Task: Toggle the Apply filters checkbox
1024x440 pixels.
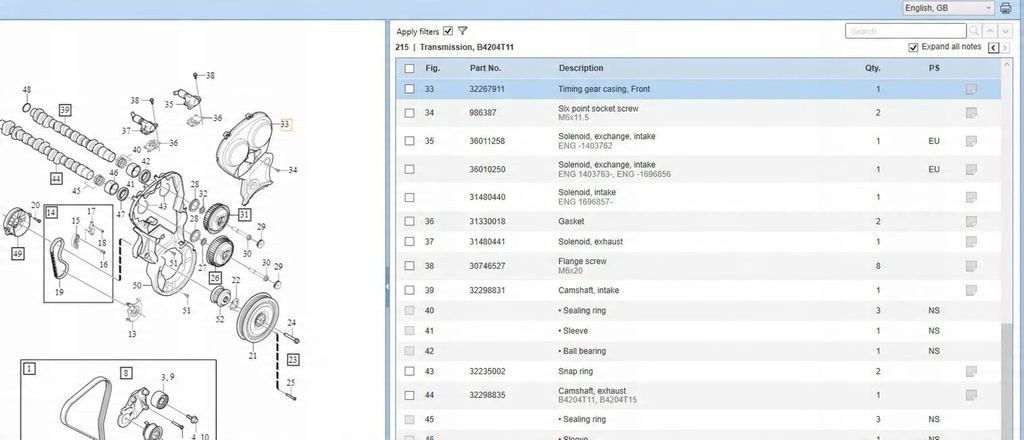Action: [x=448, y=31]
